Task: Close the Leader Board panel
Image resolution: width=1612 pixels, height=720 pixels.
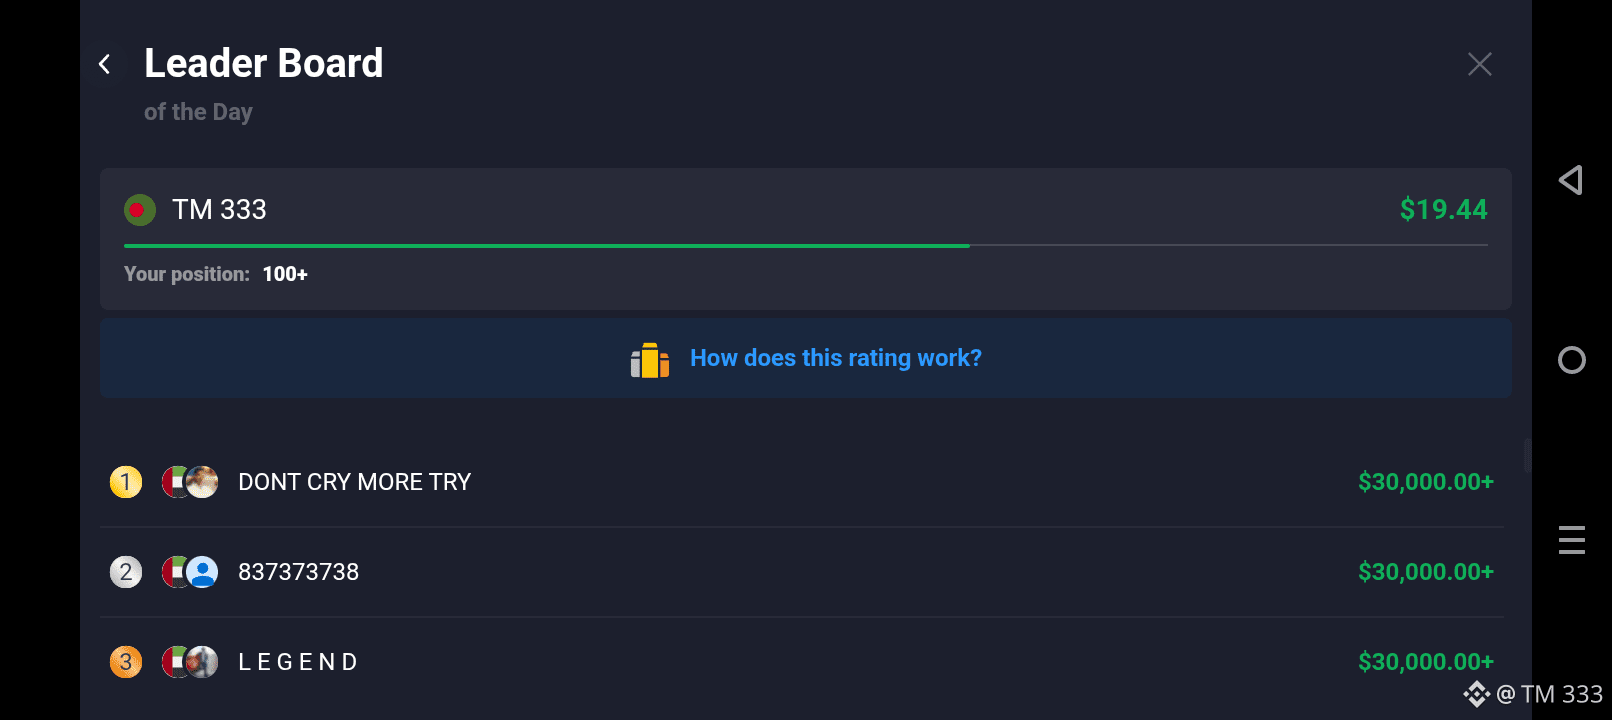Action: 1479,64
